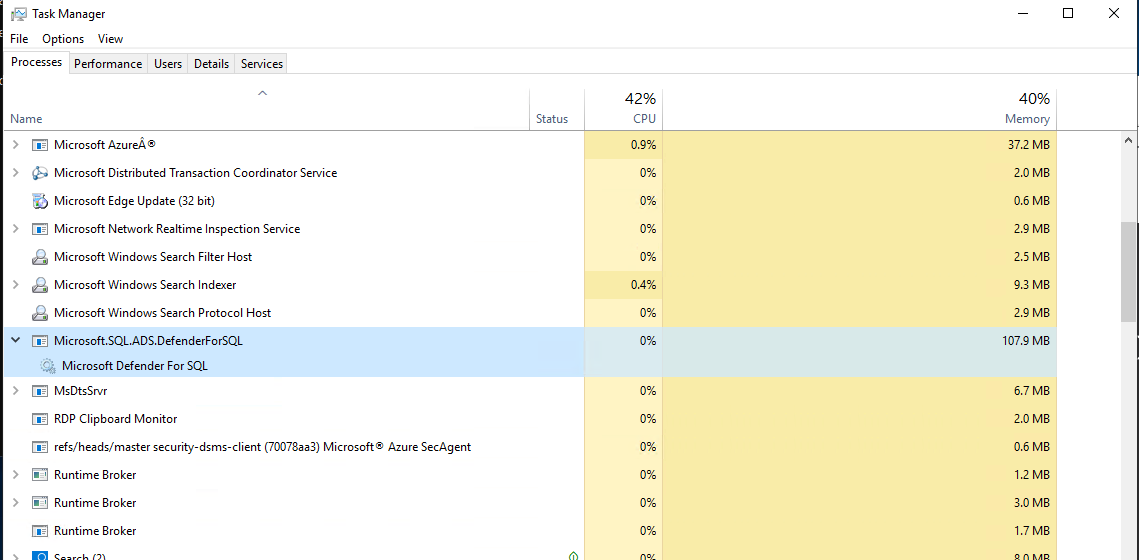This screenshot has height=560, width=1139.
Task: Expand the Microsoft Azure process group
Action: point(16,145)
